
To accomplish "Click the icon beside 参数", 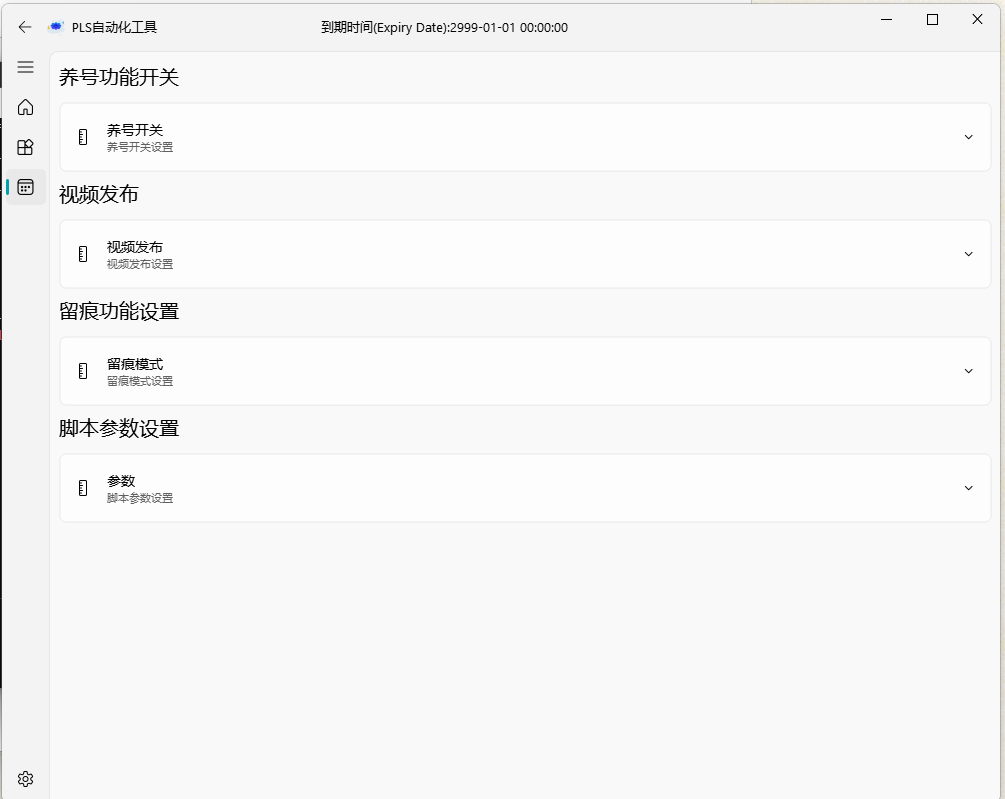I will tap(83, 488).
